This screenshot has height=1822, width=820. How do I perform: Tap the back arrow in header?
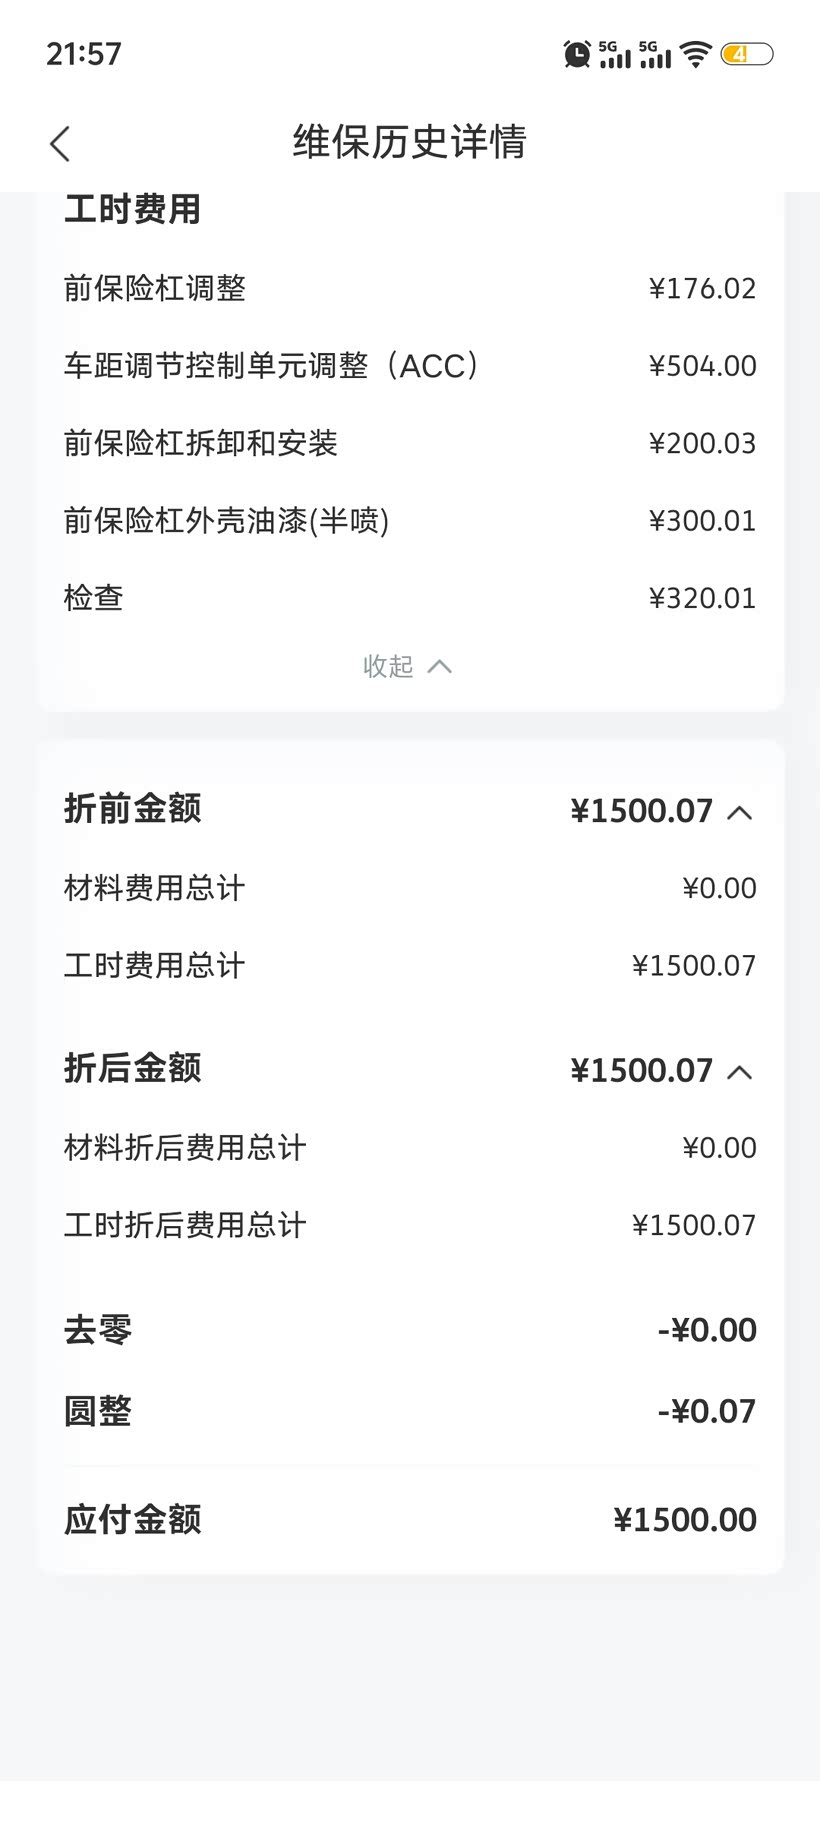click(60, 143)
